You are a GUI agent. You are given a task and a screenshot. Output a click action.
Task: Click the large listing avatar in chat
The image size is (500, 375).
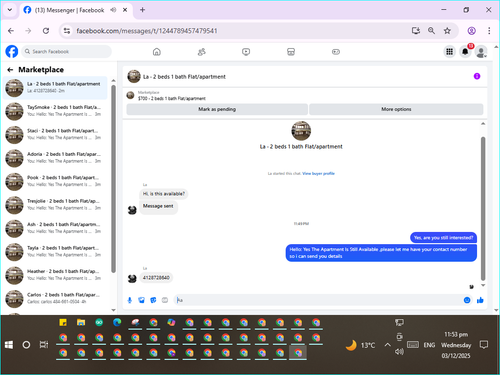click(301, 131)
